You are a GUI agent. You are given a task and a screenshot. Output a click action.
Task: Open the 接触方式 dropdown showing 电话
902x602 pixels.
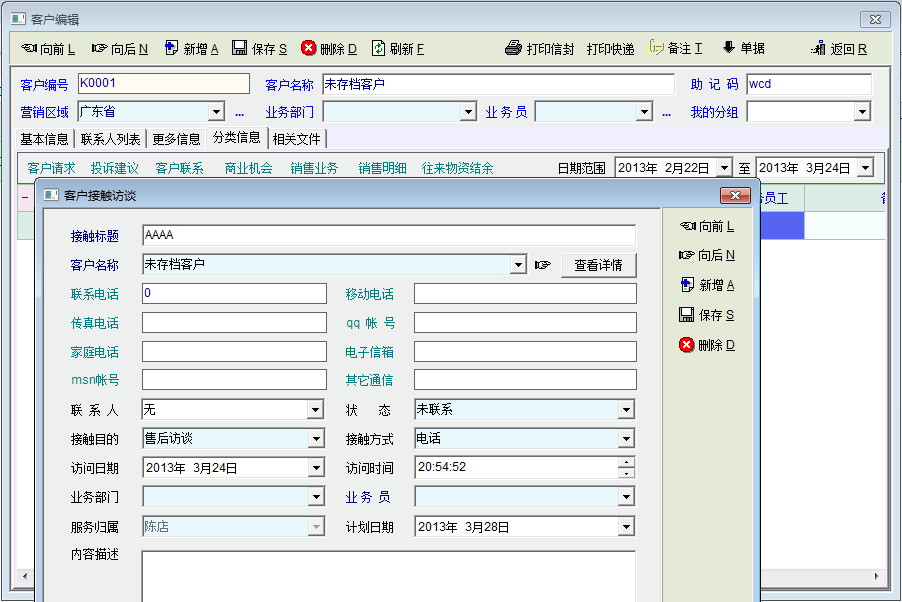[x=626, y=438]
